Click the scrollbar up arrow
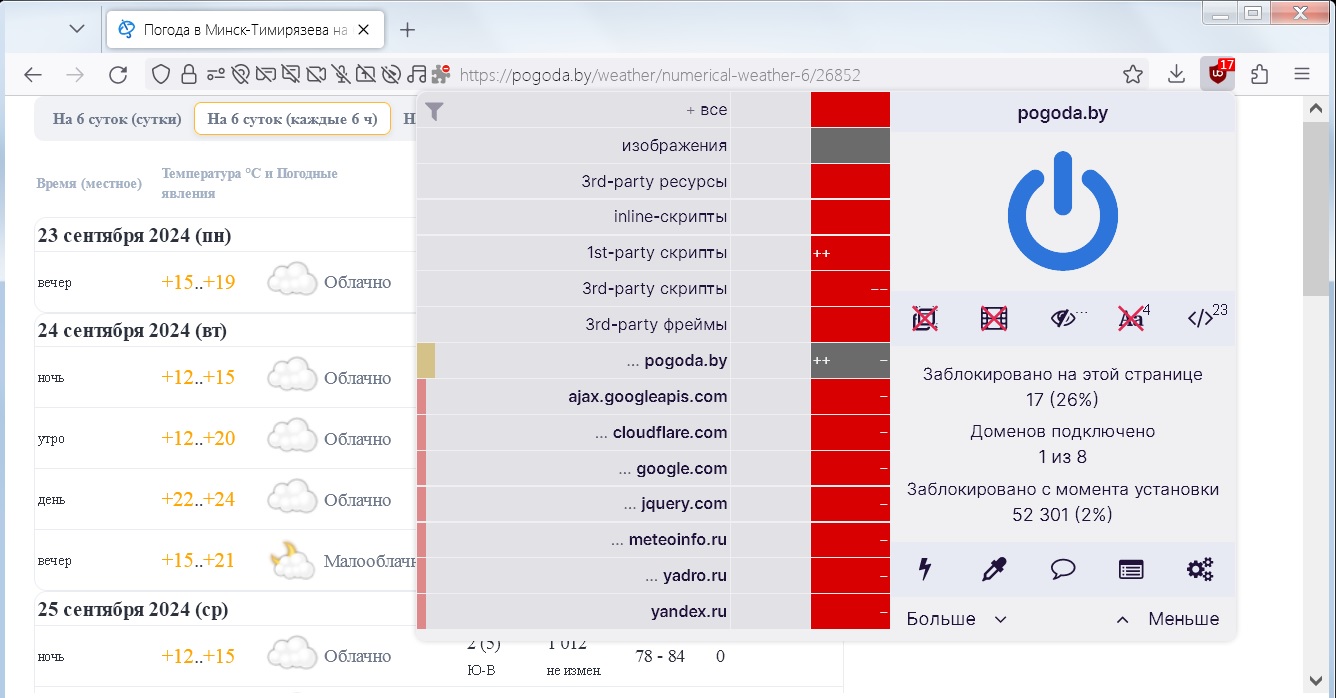Viewport: 1336px width, 698px height. click(1314, 108)
